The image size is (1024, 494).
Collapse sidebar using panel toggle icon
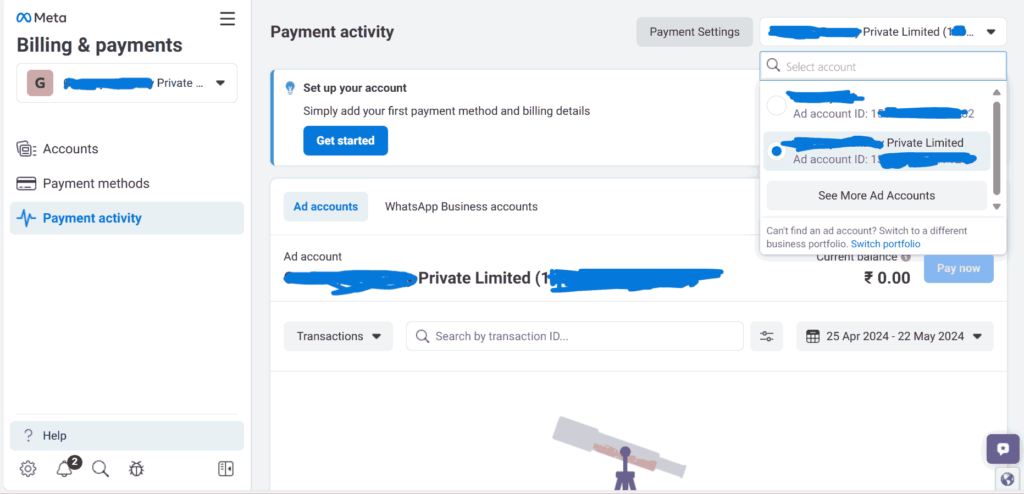pos(225,468)
